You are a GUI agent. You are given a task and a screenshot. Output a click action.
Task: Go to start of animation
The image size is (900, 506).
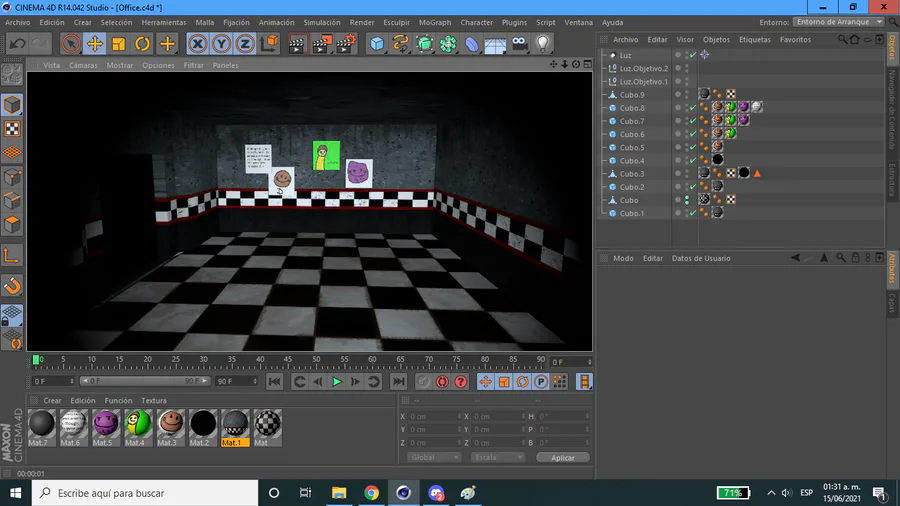click(x=274, y=382)
